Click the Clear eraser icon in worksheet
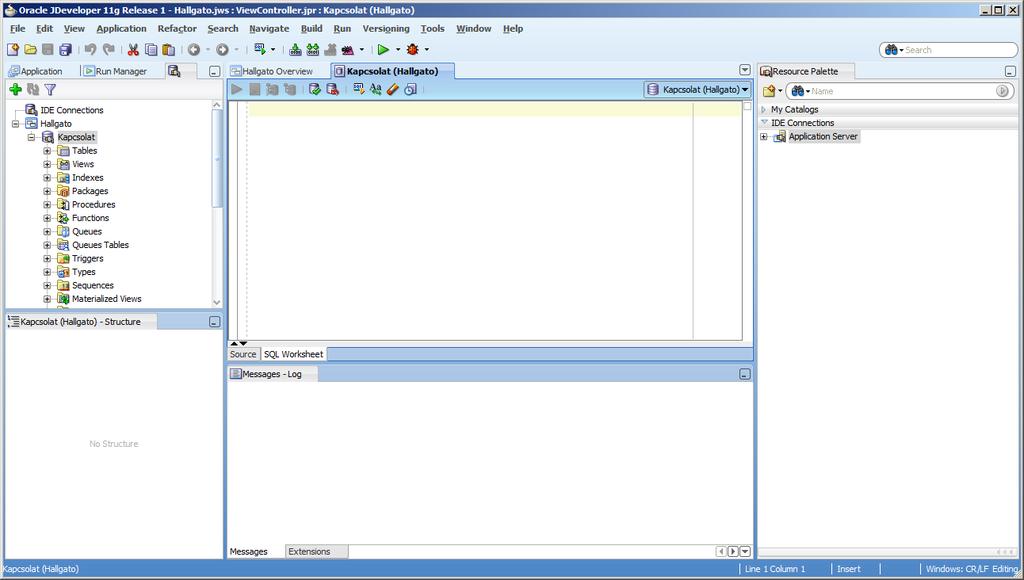1024x580 pixels. click(392, 89)
